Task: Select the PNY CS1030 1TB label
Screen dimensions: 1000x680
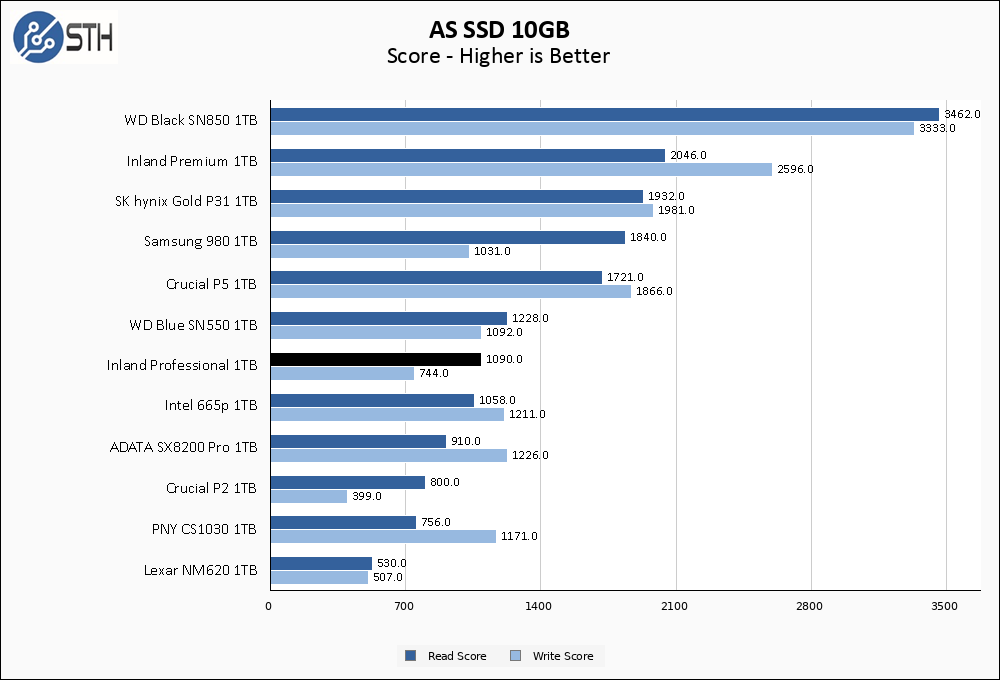Action: coord(204,529)
